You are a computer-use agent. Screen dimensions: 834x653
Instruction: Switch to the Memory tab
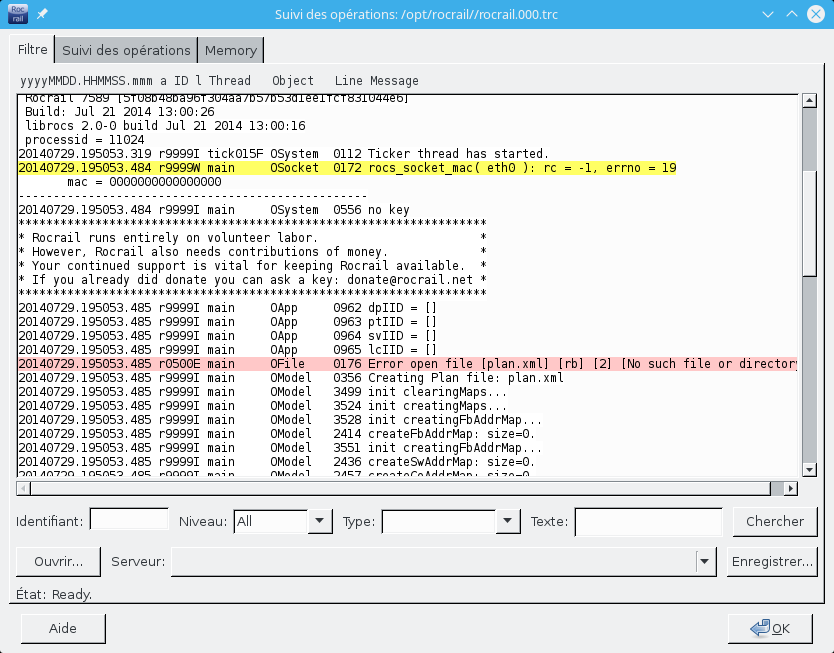click(x=231, y=50)
